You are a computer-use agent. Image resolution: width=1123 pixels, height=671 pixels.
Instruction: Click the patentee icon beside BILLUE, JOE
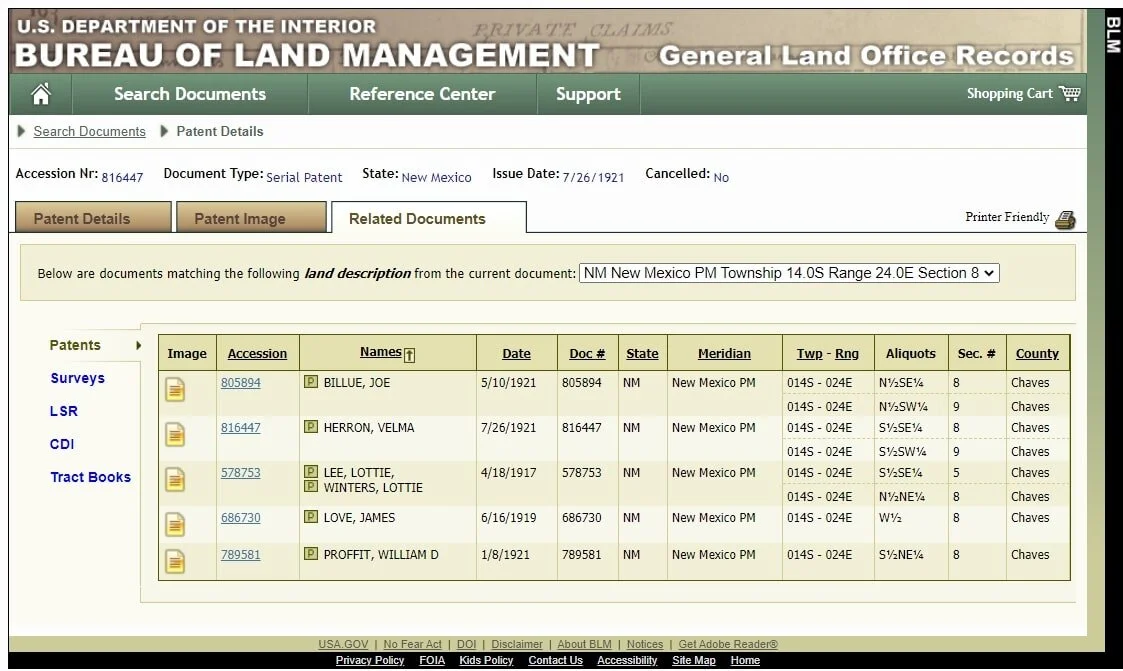click(x=311, y=382)
